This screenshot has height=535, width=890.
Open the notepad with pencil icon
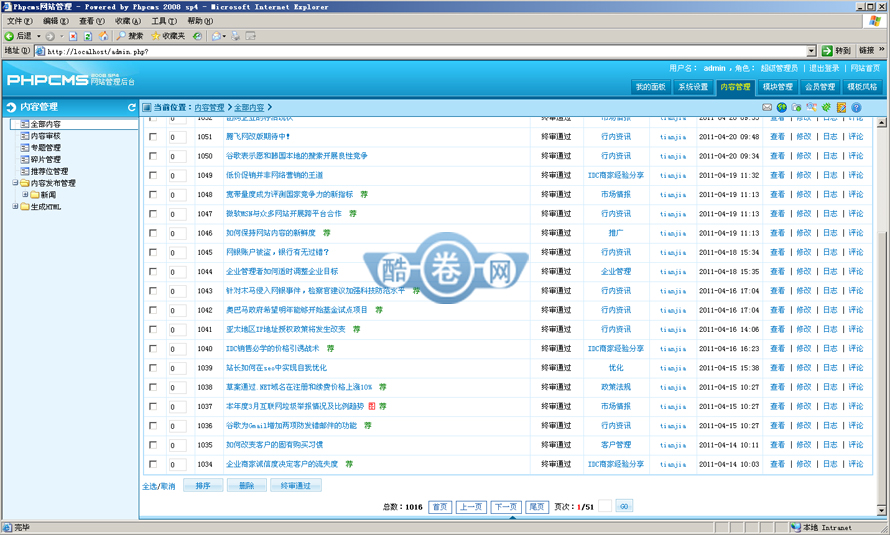(841, 107)
